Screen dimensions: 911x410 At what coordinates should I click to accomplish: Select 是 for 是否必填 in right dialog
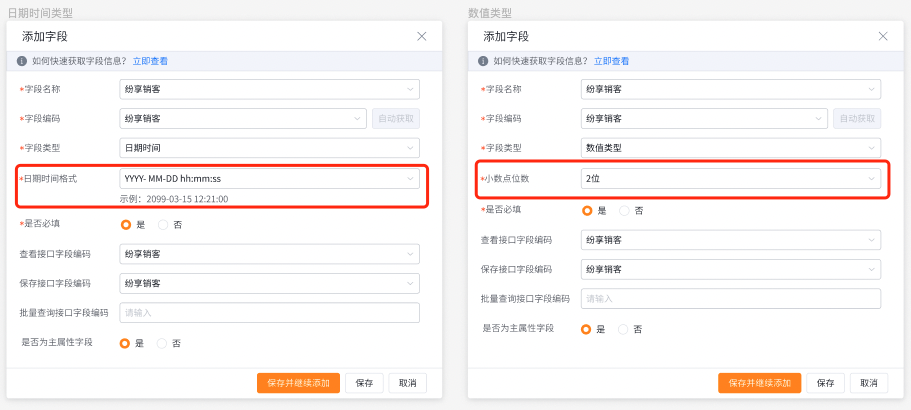[587, 211]
